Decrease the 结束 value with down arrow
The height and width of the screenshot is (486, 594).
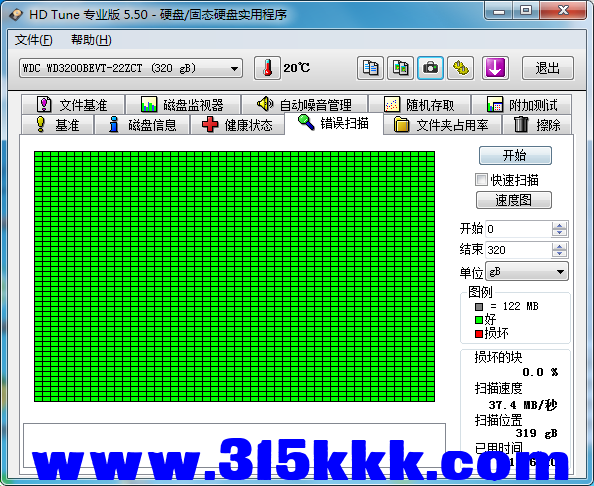click(559, 254)
